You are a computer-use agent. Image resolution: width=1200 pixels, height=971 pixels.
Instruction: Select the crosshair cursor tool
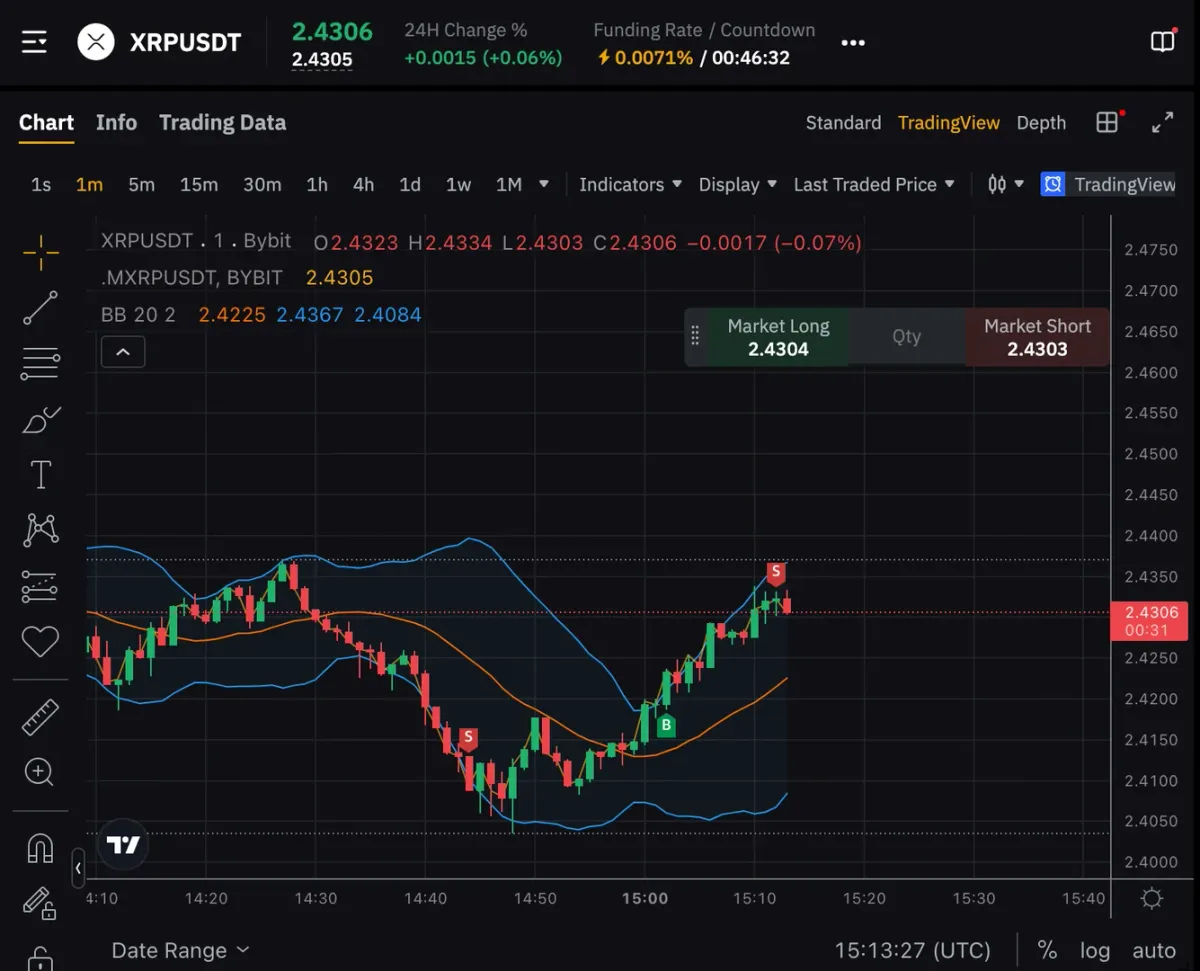click(x=40, y=253)
